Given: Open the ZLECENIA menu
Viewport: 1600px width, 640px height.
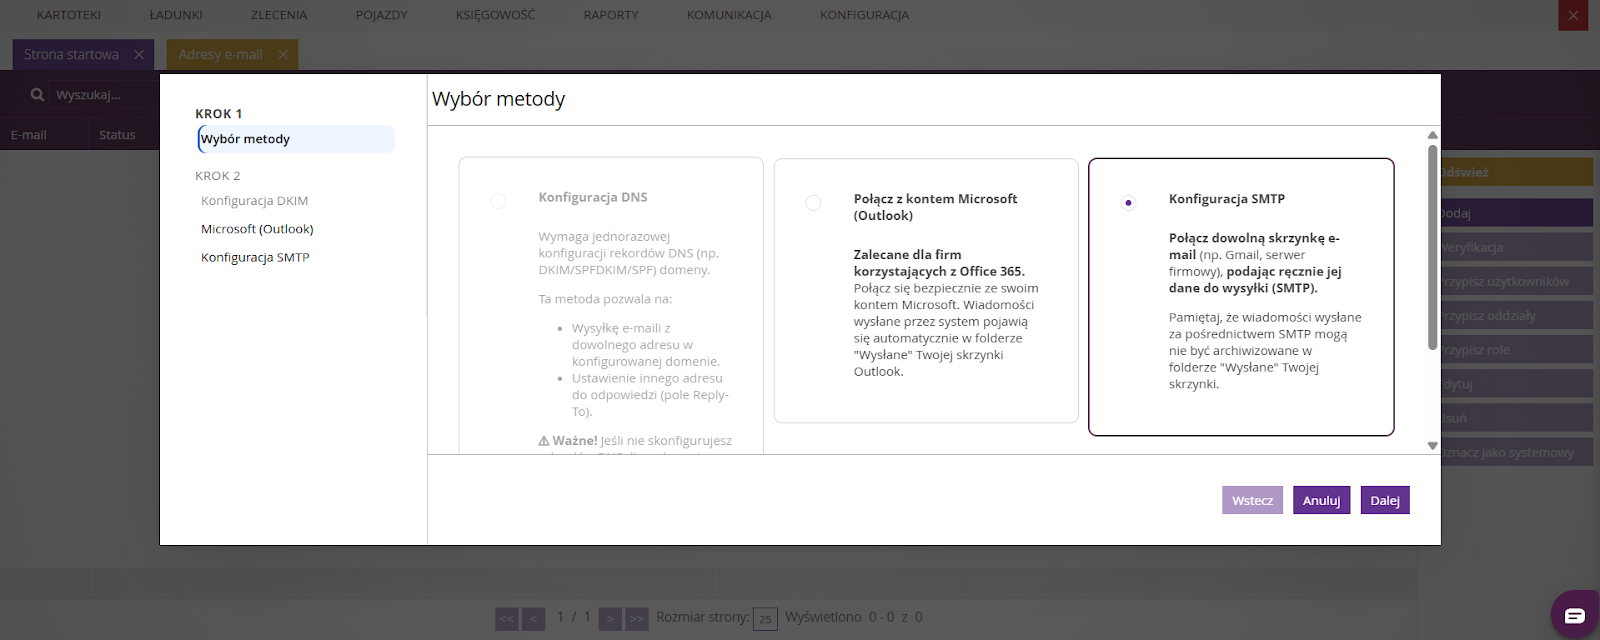Looking at the screenshot, I should 279,15.
